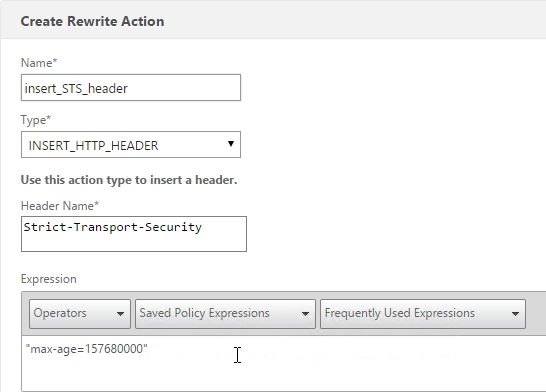Open the Operators dropdown
This screenshot has width=546, height=392.
[80, 313]
